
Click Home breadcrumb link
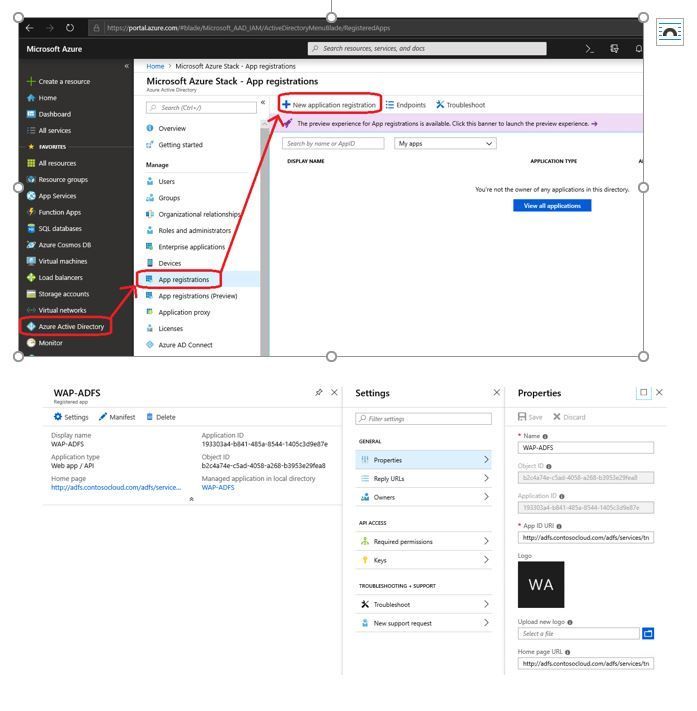pos(155,66)
